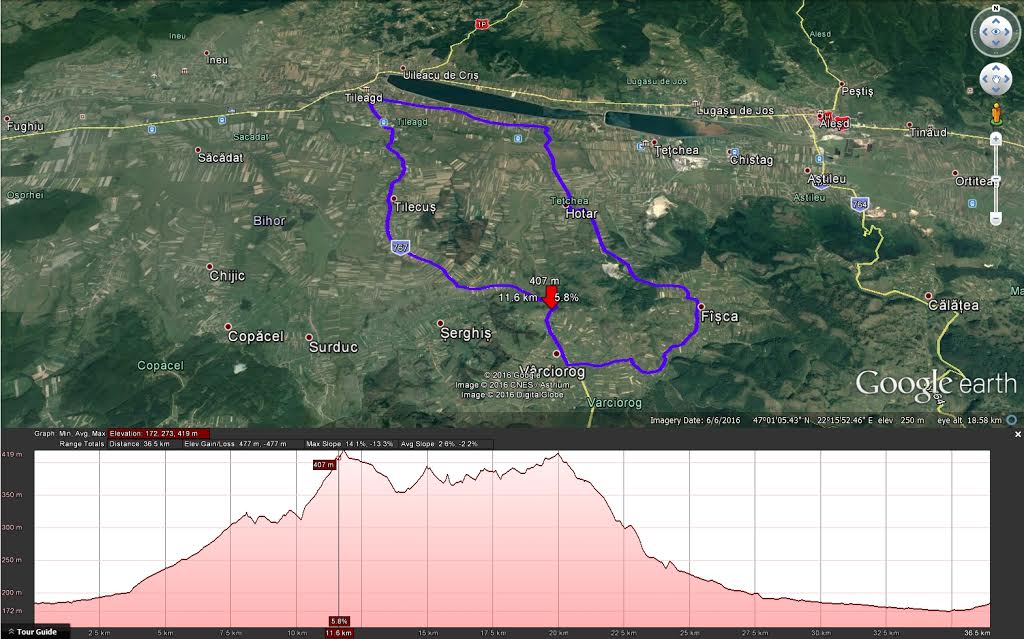Image resolution: width=1024 pixels, height=639 pixels.
Task: Click the 767 road shield marker
Action: (x=400, y=246)
